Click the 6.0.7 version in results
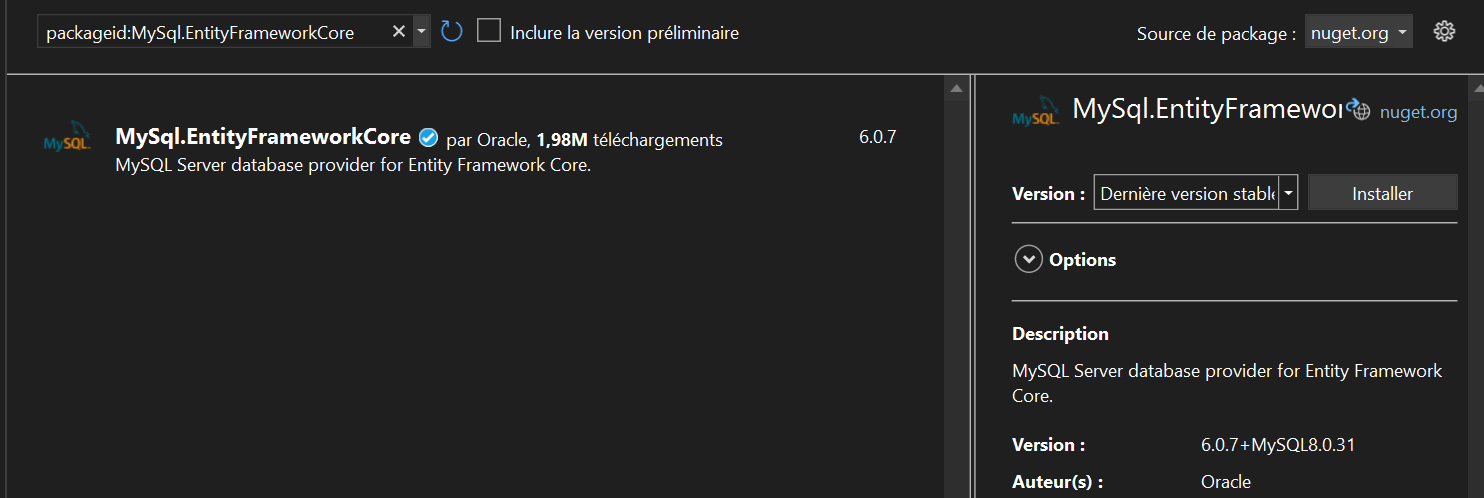Screen dimensions: 1484x498 (x=877, y=137)
